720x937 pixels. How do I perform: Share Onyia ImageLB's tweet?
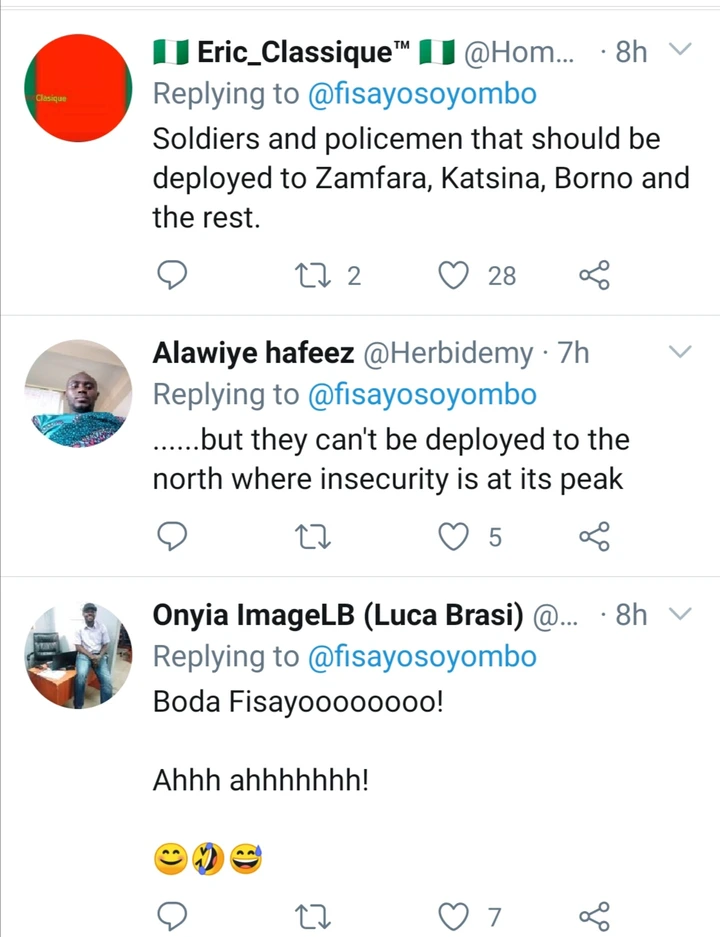(x=595, y=914)
